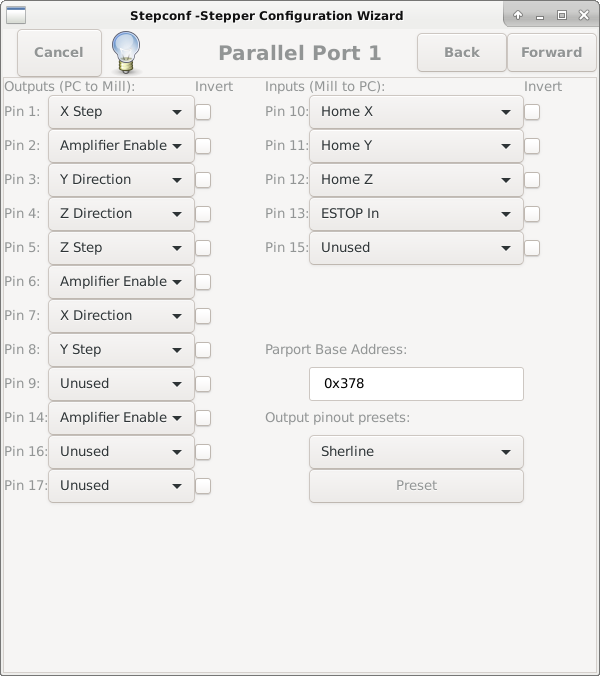Click the Parport Base Address field
The image size is (600, 676).
tap(416, 384)
